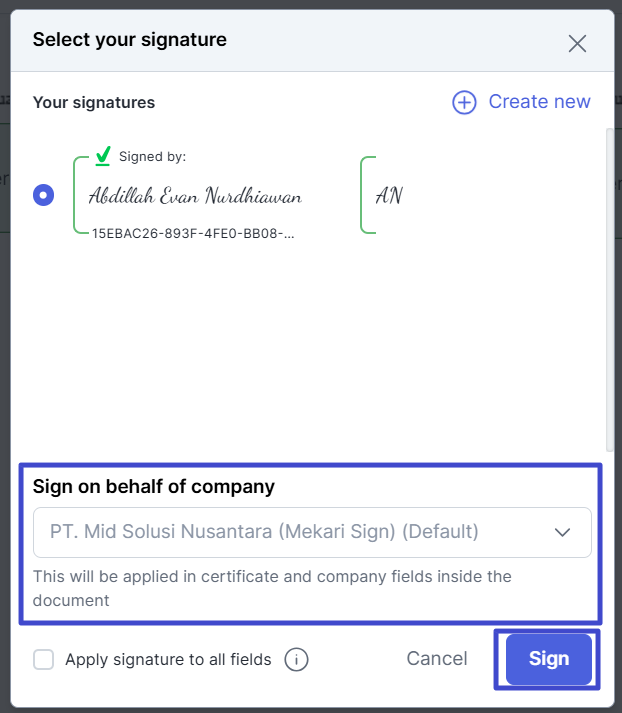Image resolution: width=622 pixels, height=713 pixels.
Task: Click the info icon near Apply signature
Action: coord(296,659)
